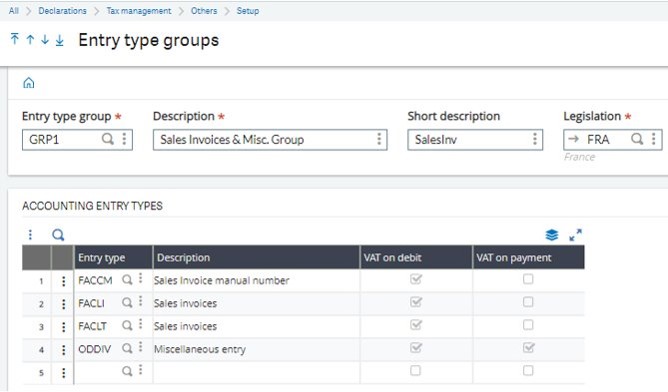Expand the grid to full screen
The height and width of the screenshot is (392, 668).
[x=576, y=235]
